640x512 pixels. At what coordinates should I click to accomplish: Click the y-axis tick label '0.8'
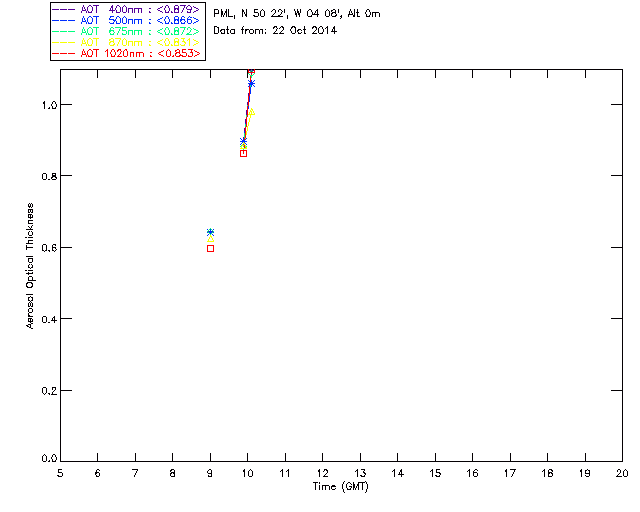click(x=49, y=176)
